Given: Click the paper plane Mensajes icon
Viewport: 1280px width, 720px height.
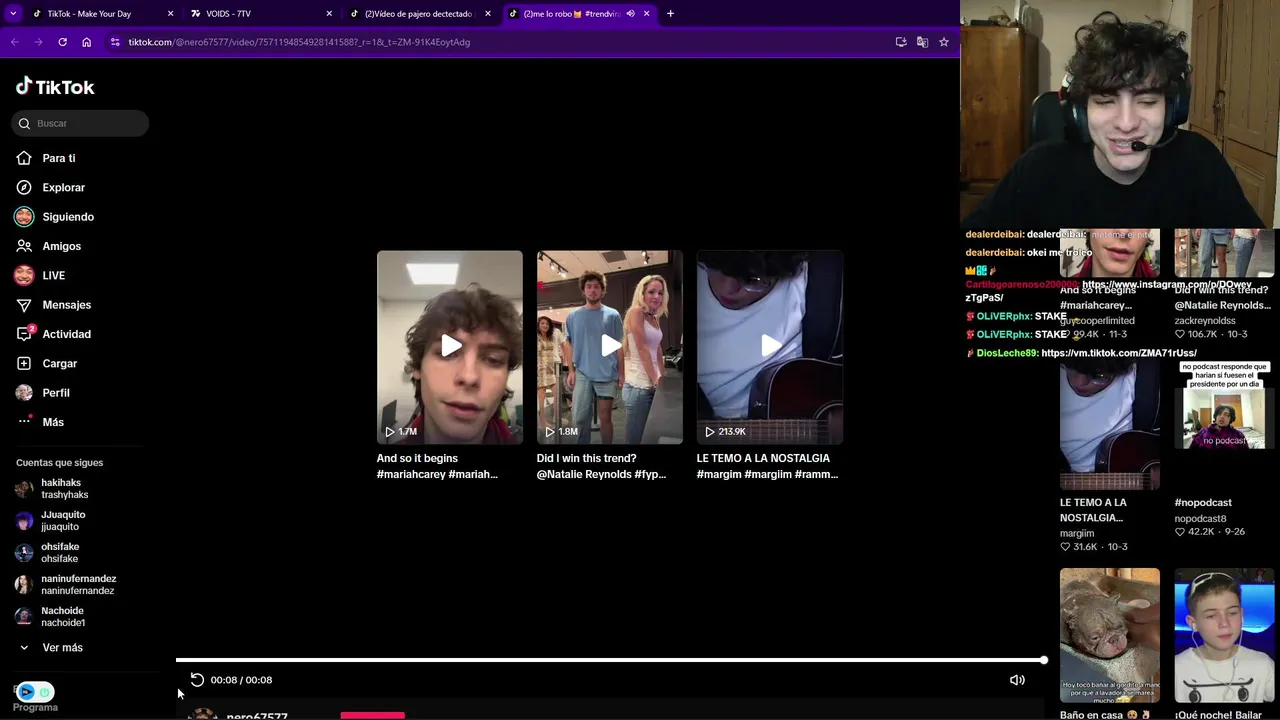Looking at the screenshot, I should pyautogui.click(x=24, y=305).
